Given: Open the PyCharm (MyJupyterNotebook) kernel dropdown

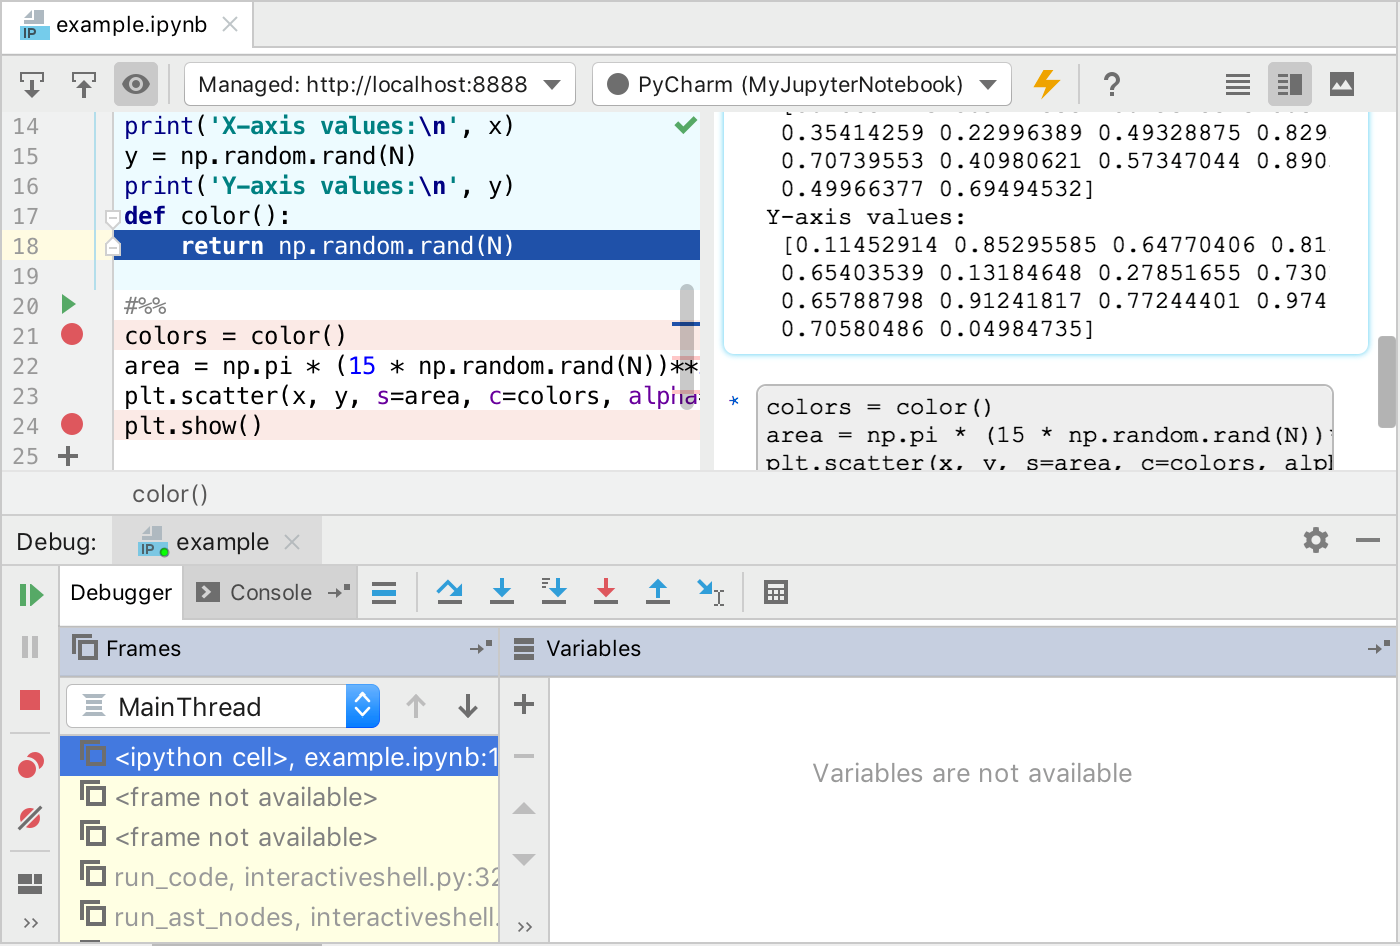Looking at the screenshot, I should pos(800,84).
